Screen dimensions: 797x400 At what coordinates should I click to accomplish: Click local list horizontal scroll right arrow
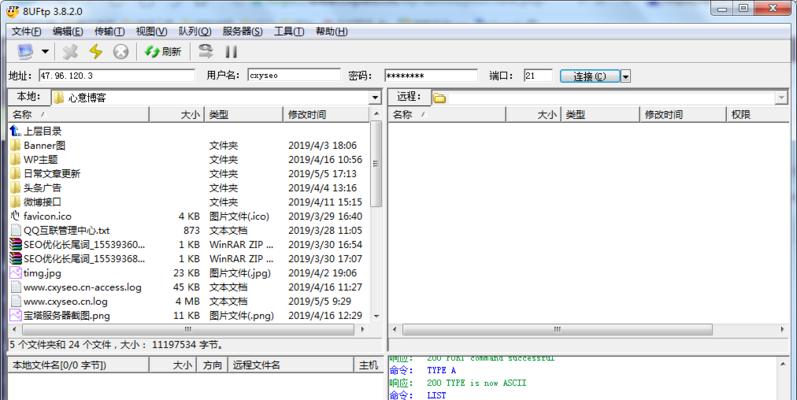point(362,329)
